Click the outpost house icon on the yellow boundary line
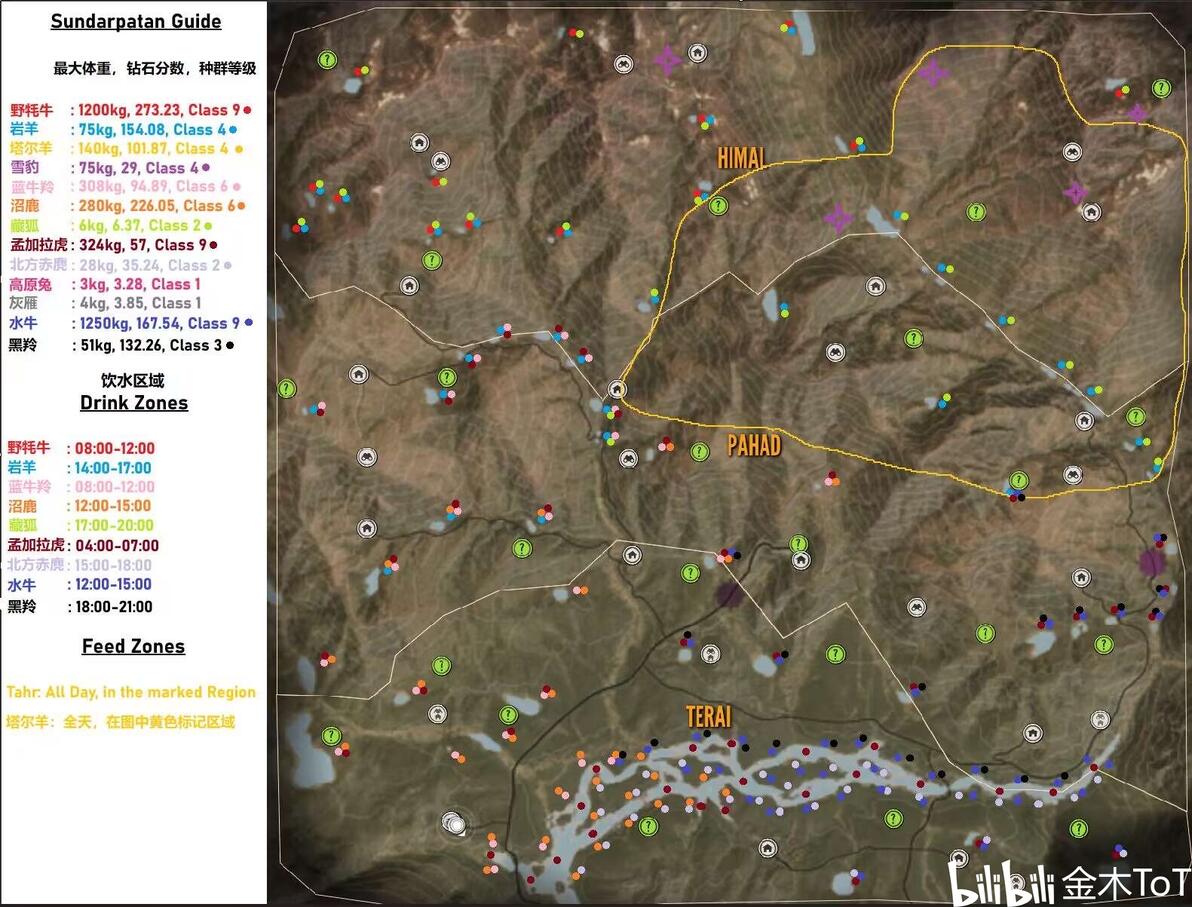The width and height of the screenshot is (1192, 907). [617, 389]
